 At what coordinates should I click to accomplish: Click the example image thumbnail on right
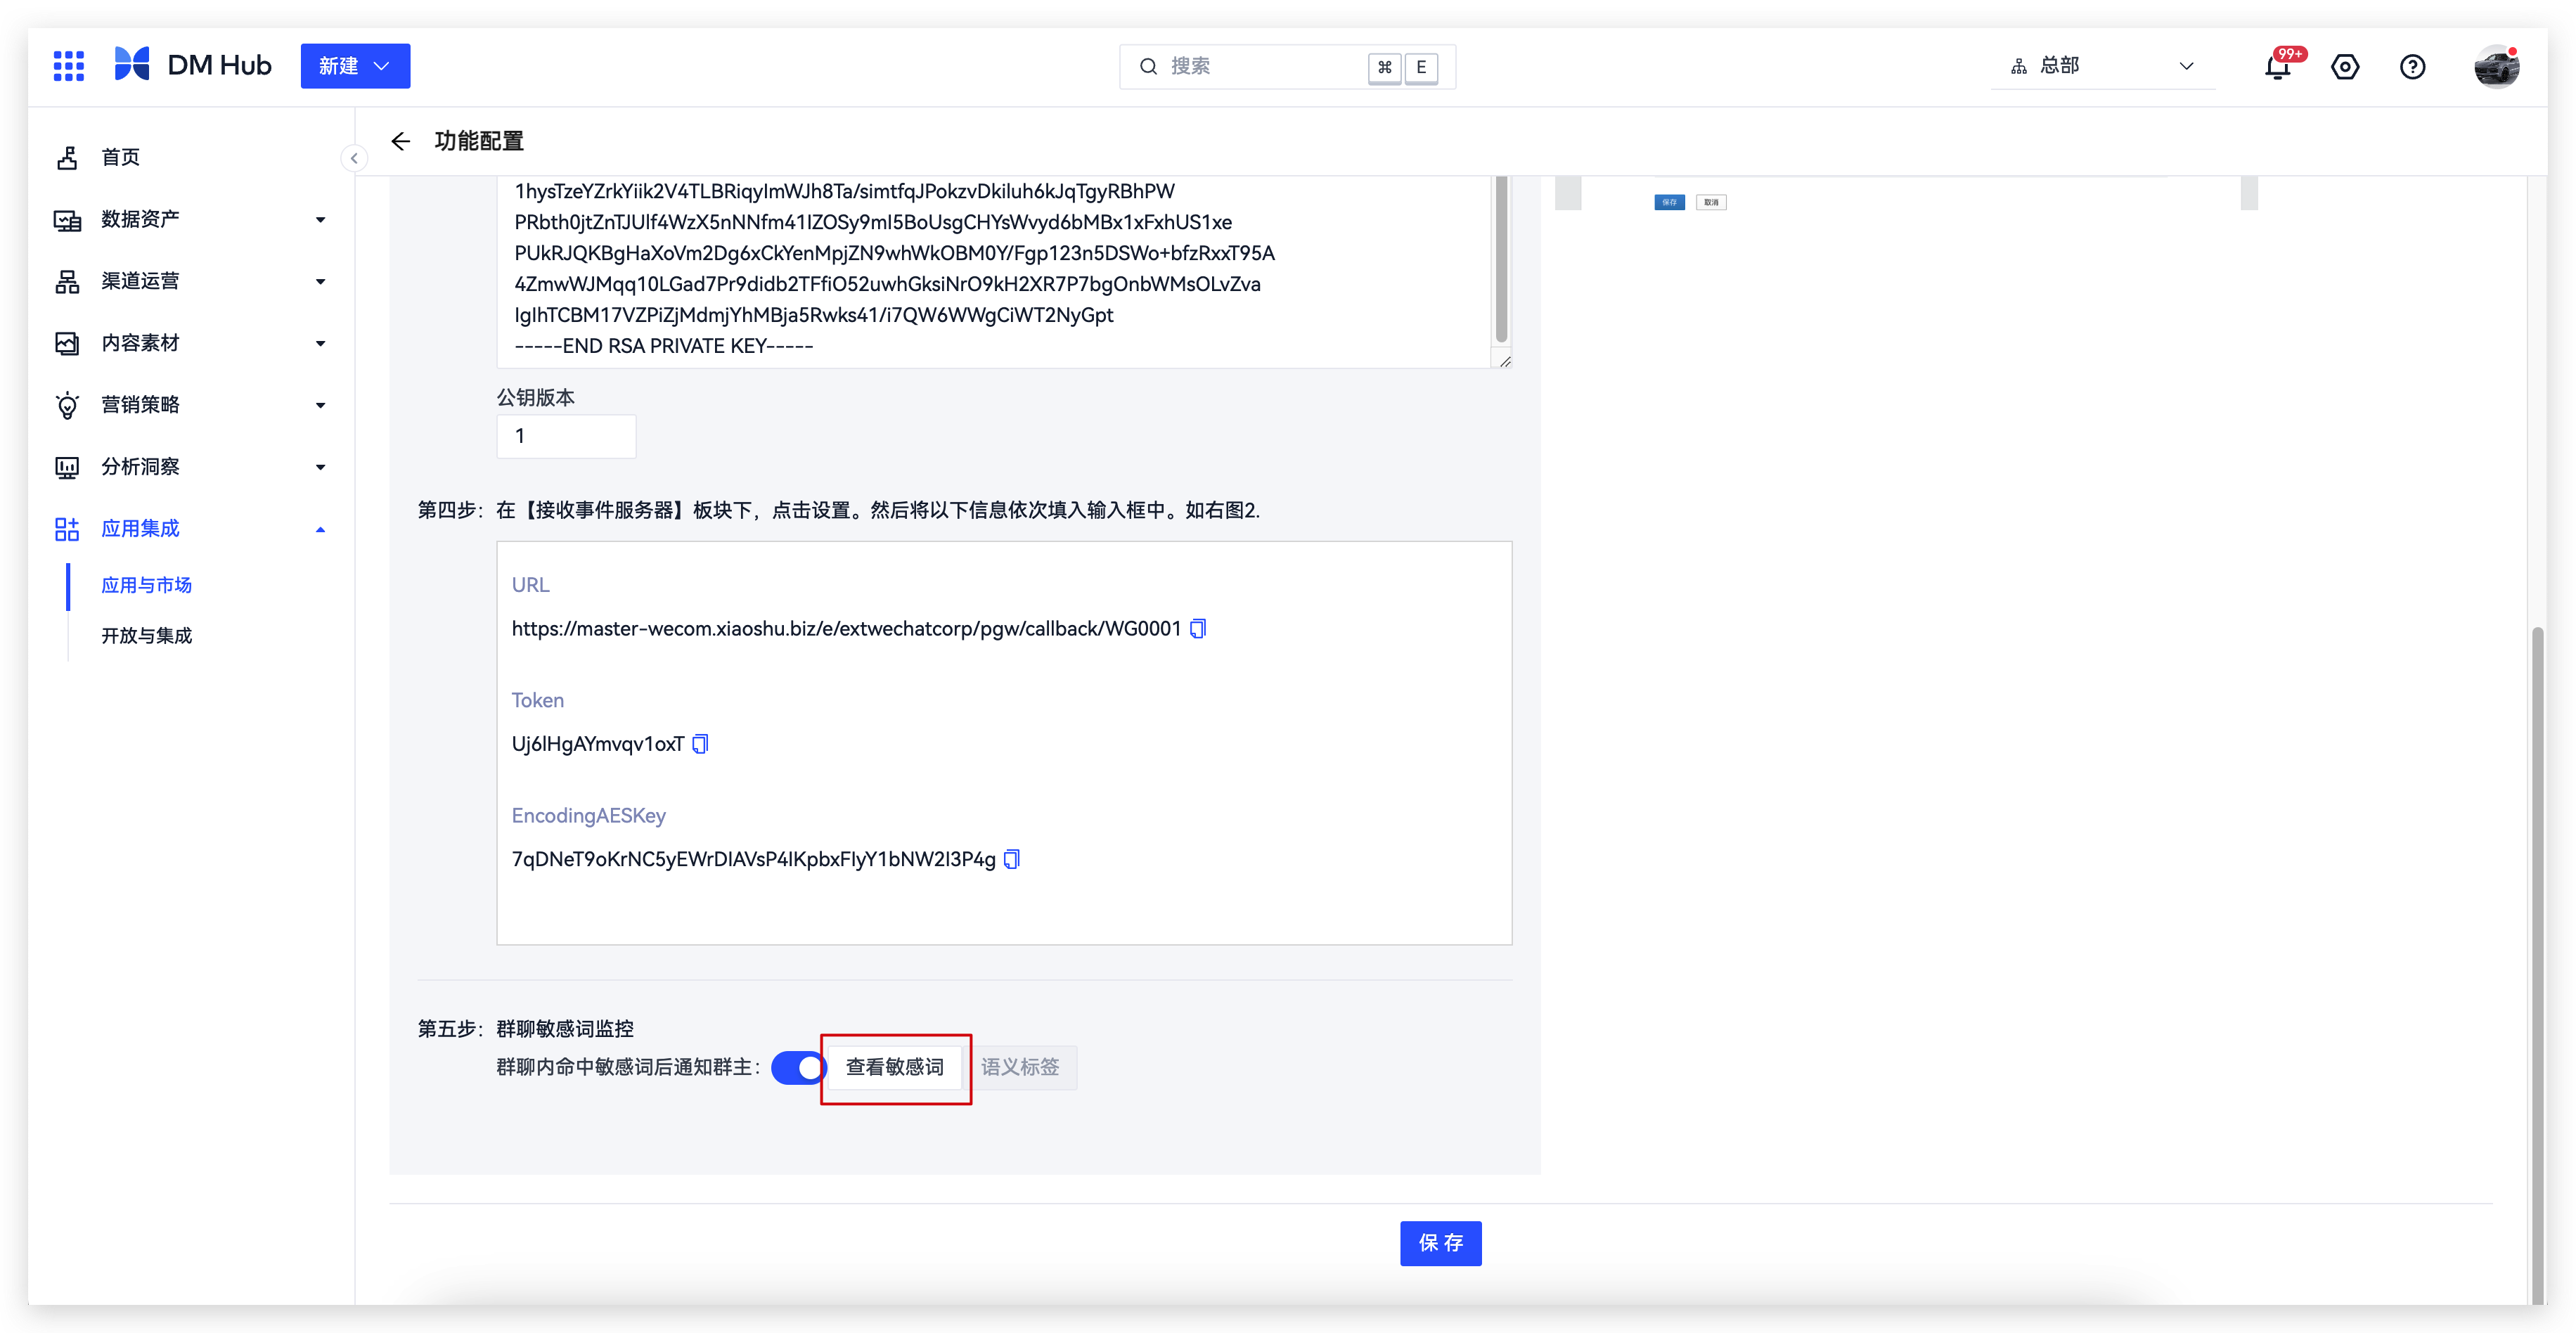1906,194
